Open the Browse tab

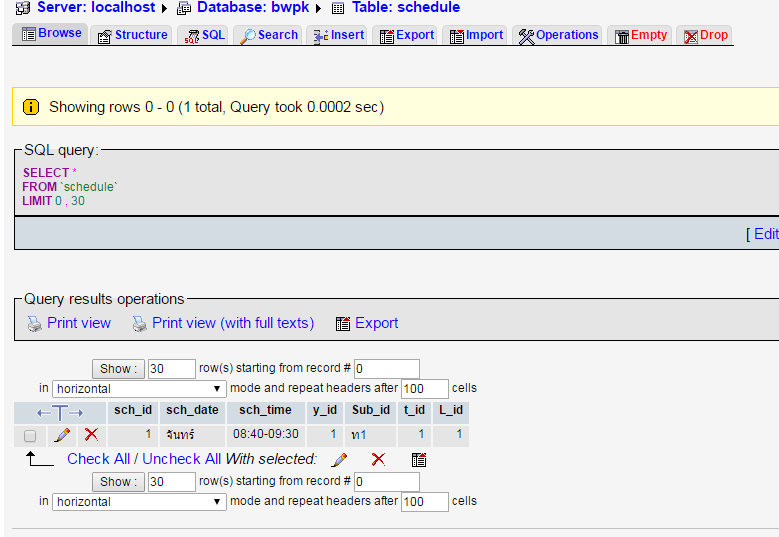(x=51, y=33)
